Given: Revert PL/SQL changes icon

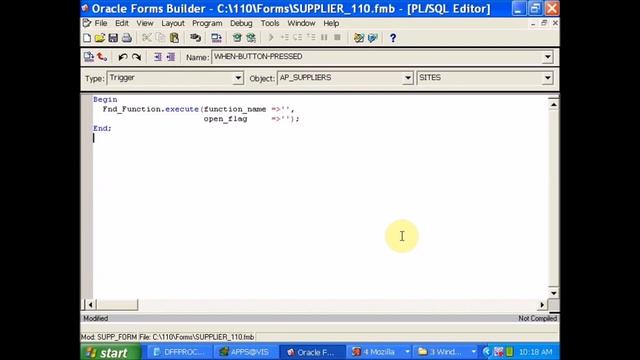Looking at the screenshot, I should [x=102, y=57].
